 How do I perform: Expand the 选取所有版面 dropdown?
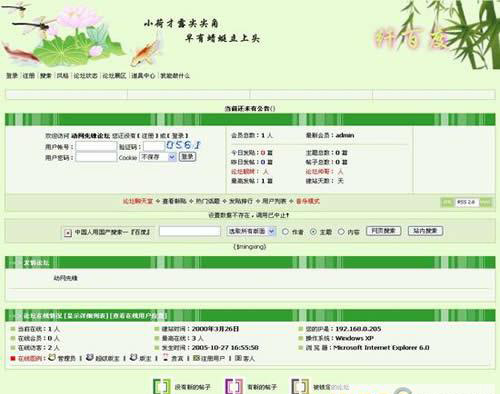click(251, 231)
